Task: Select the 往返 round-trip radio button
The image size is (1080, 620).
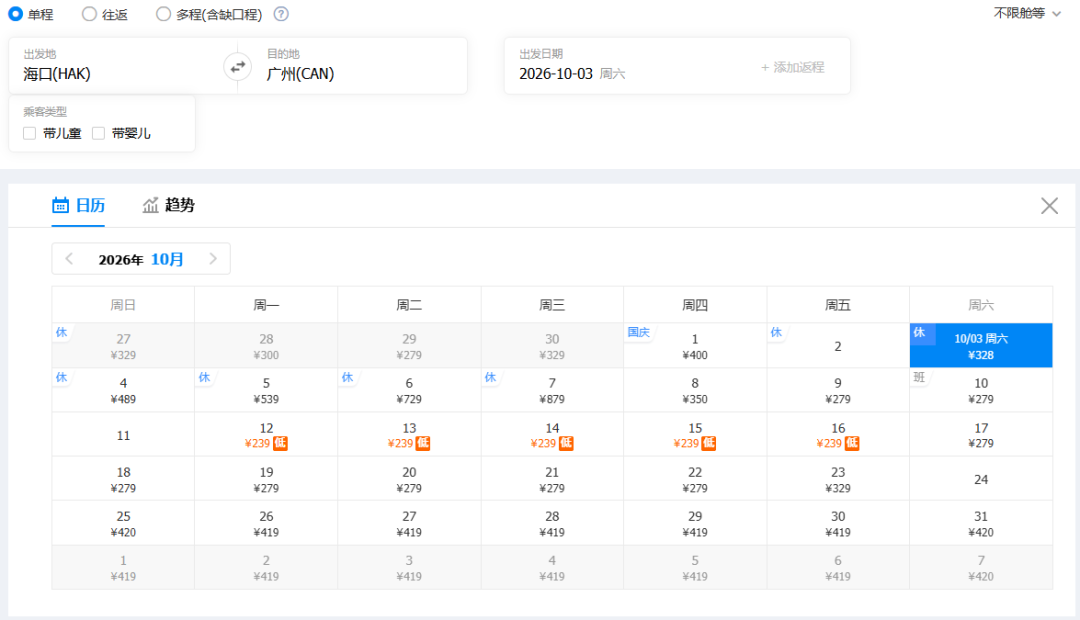Action: (89, 14)
